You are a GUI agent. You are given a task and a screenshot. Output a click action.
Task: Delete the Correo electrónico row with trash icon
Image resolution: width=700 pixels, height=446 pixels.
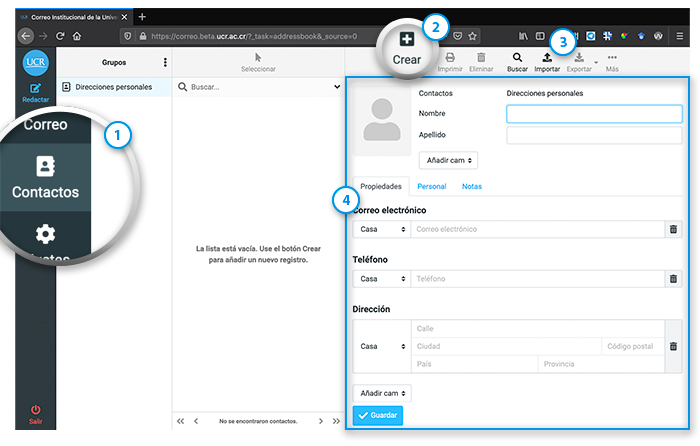pyautogui.click(x=673, y=230)
